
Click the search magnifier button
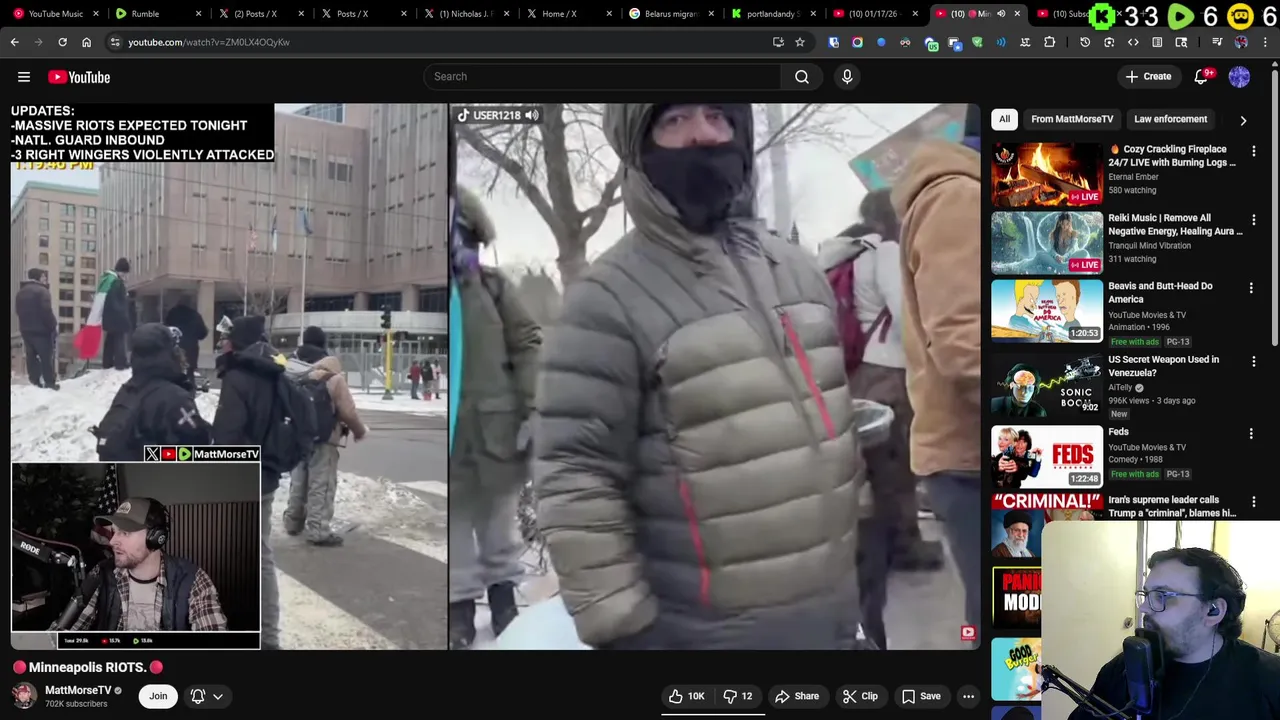(x=802, y=77)
